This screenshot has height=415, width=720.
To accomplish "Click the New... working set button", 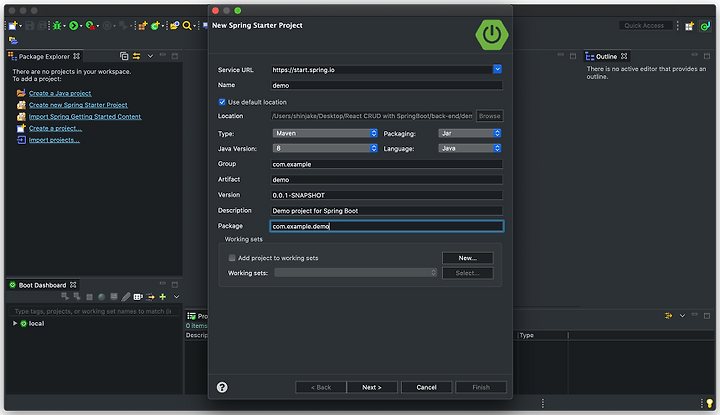I will (x=467, y=258).
